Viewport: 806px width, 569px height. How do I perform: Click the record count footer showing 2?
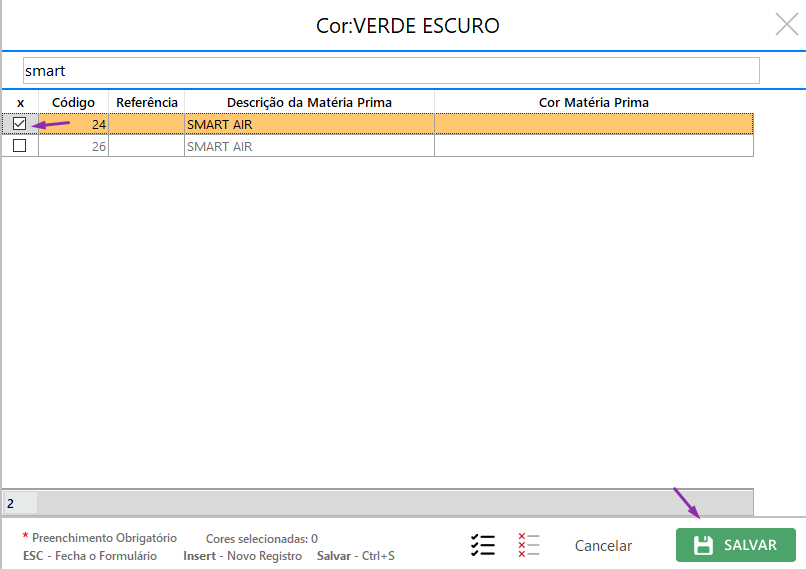coord(20,502)
